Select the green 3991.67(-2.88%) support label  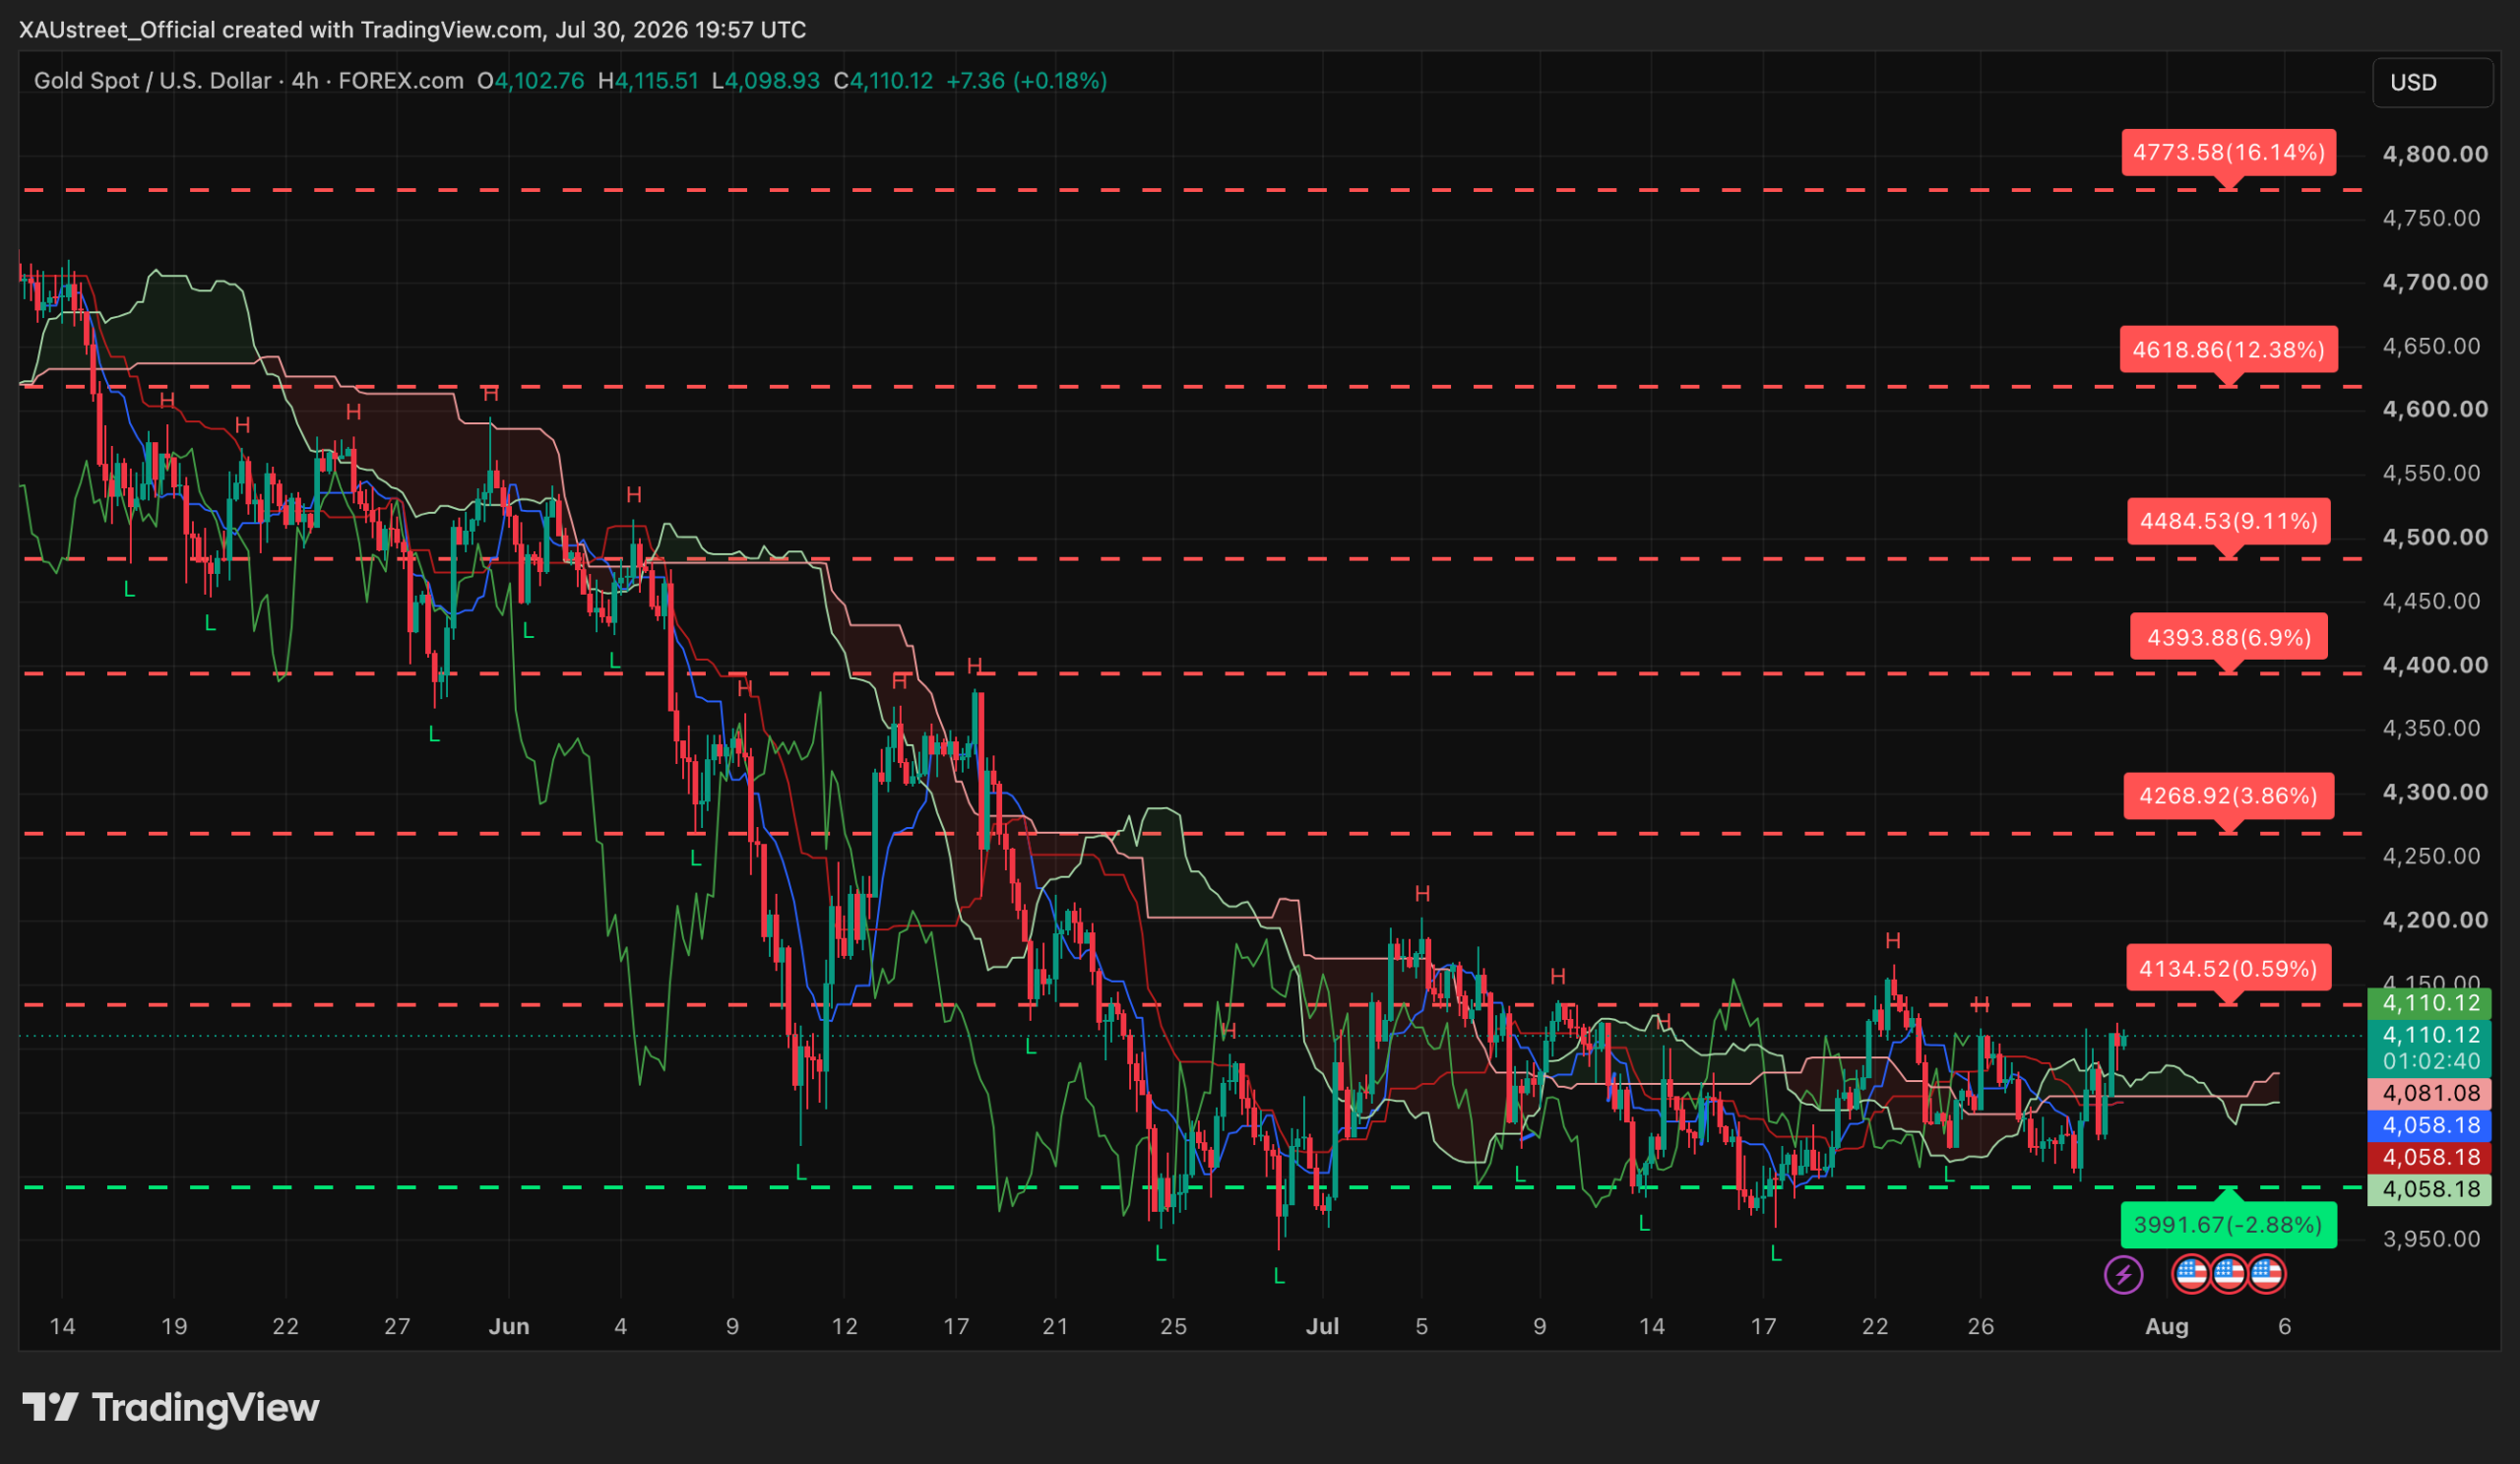2229,1225
